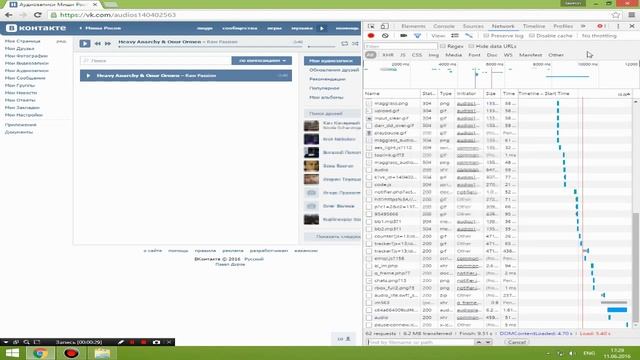
Task: Filter requests by WS
Action: (x=508, y=55)
